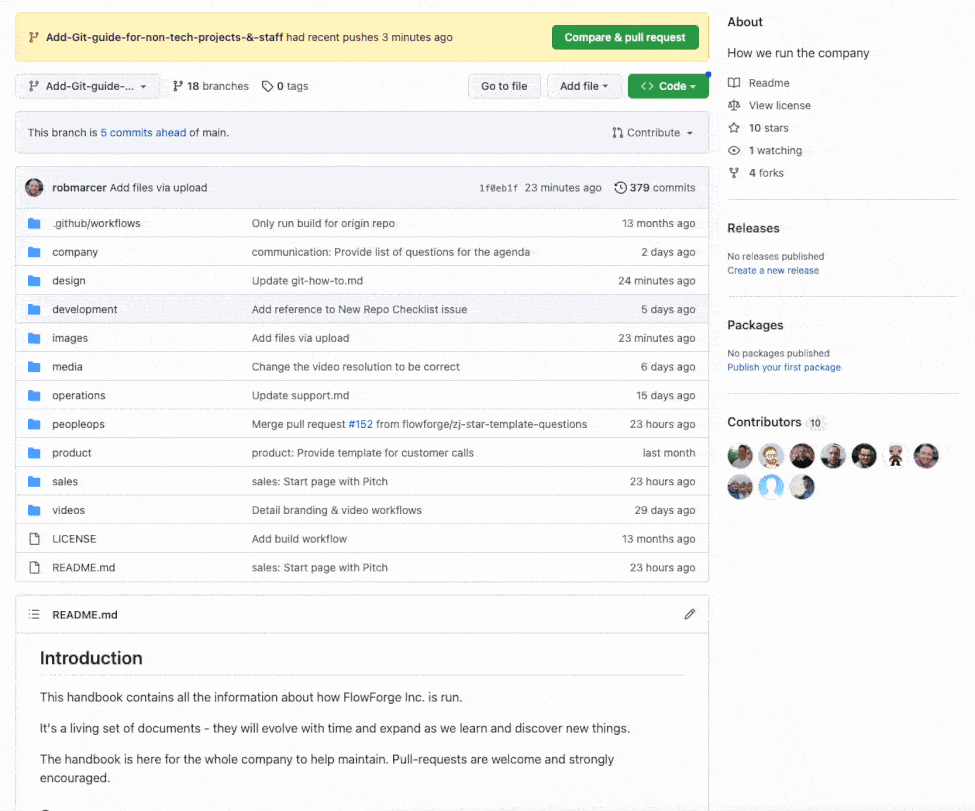The image size is (975, 811).
Task: Open the Add-Git-guide branch selector
Action: 86,86
